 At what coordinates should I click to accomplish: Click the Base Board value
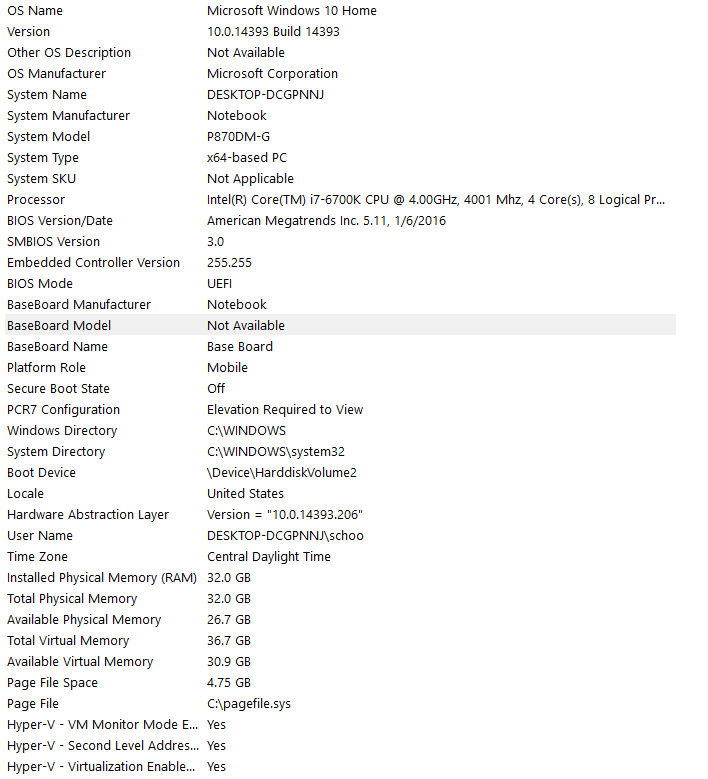(240, 346)
